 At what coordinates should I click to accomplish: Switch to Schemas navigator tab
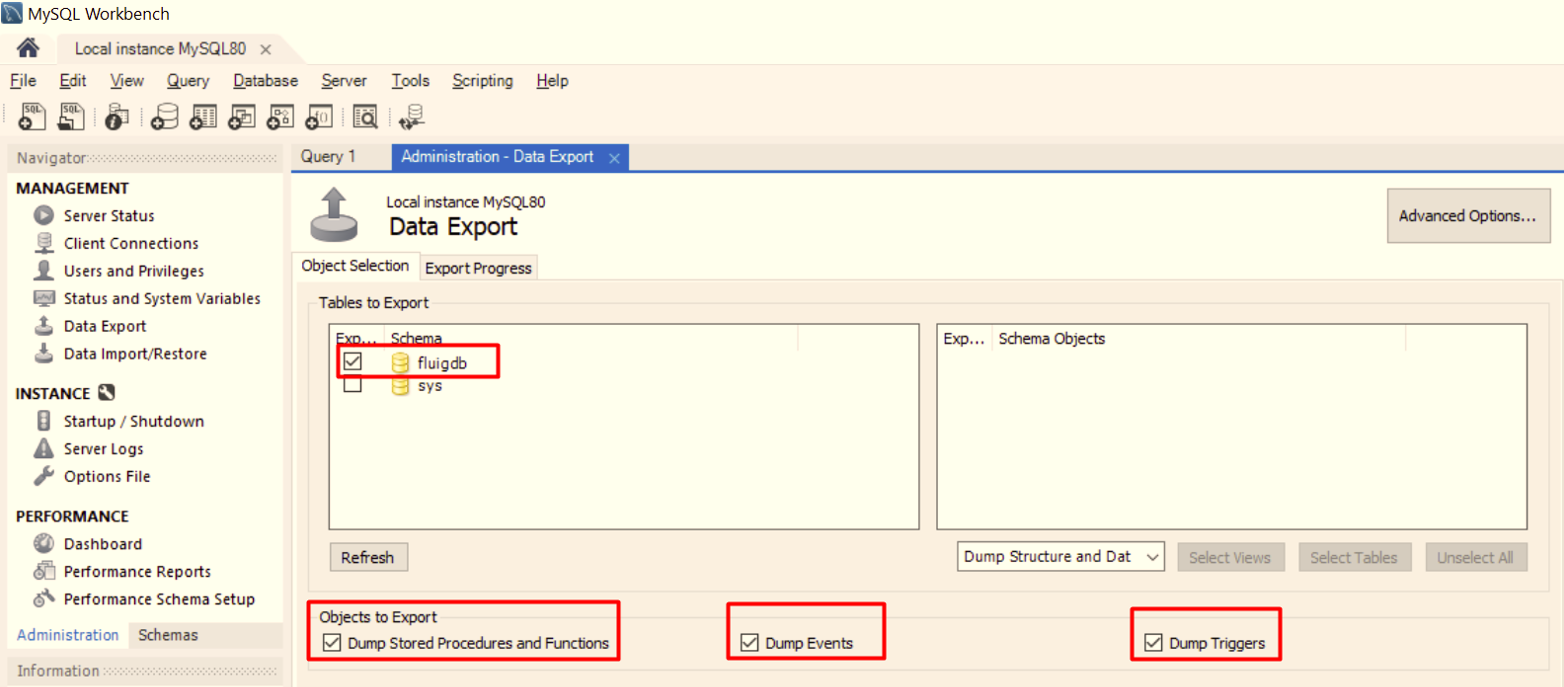[168, 635]
